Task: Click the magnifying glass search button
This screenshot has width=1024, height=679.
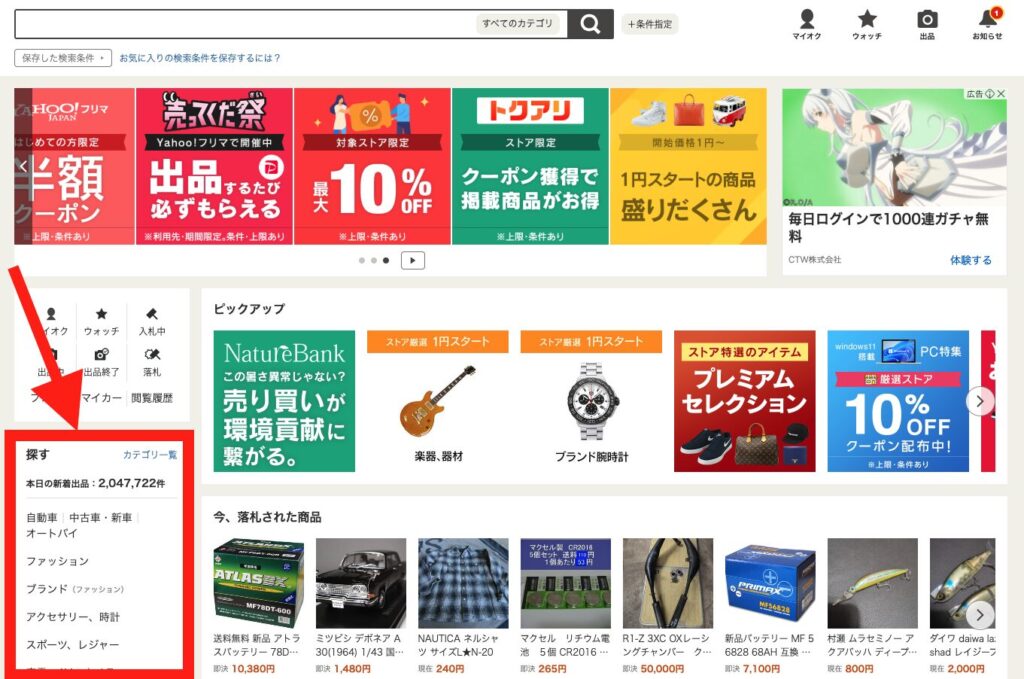Action: (x=590, y=24)
